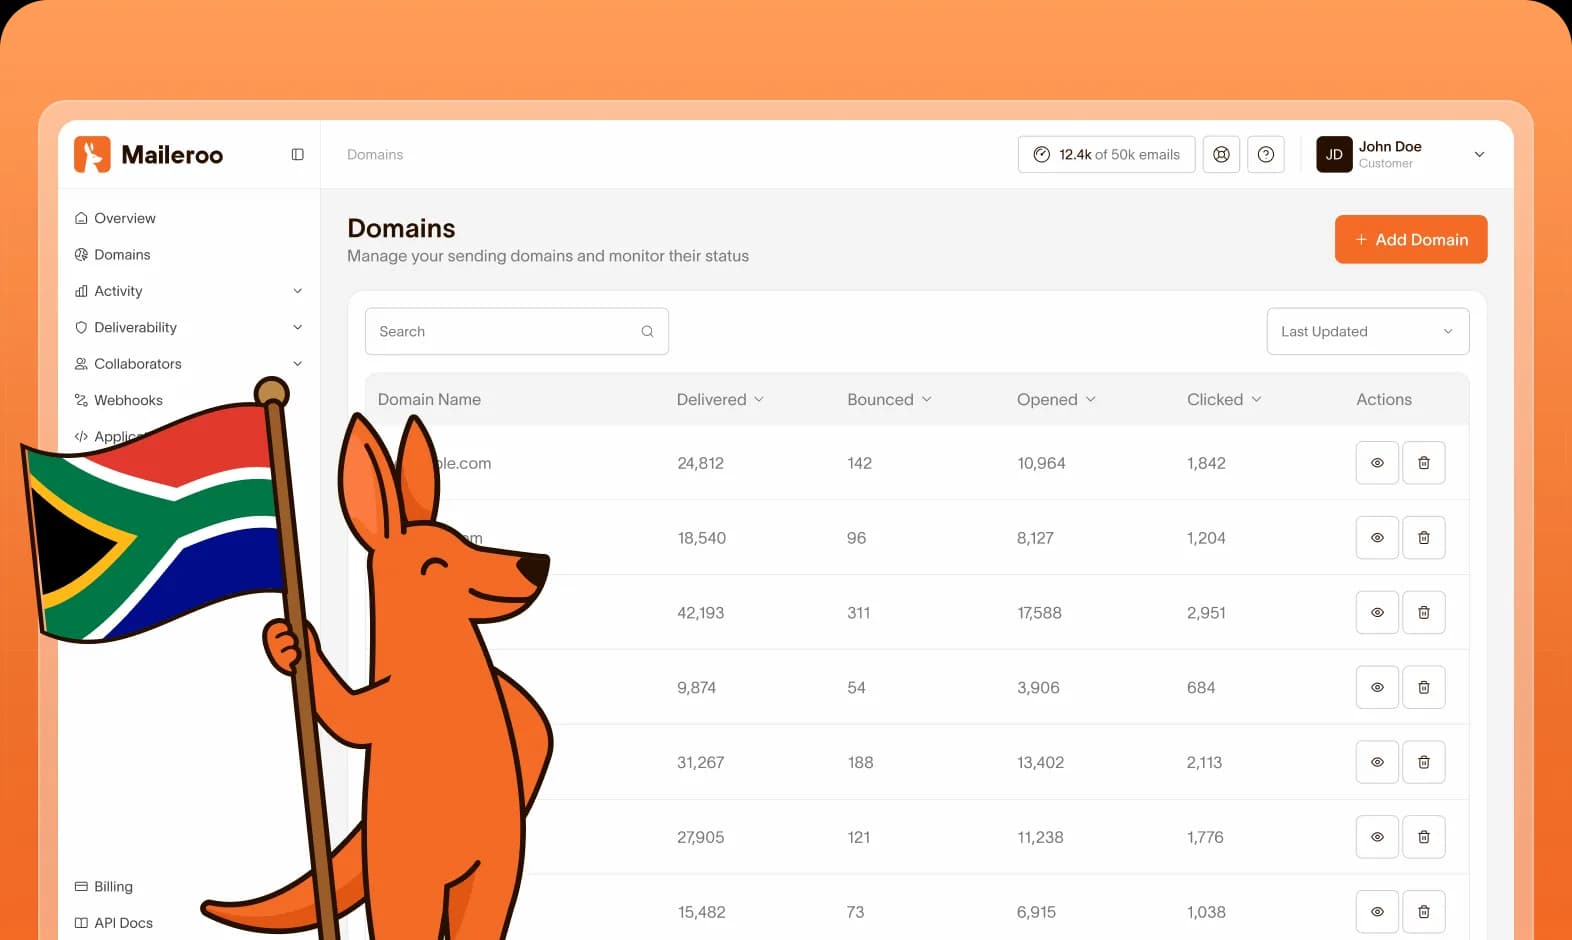The width and height of the screenshot is (1572, 940).
Task: Open the help question mark icon
Action: (1266, 154)
